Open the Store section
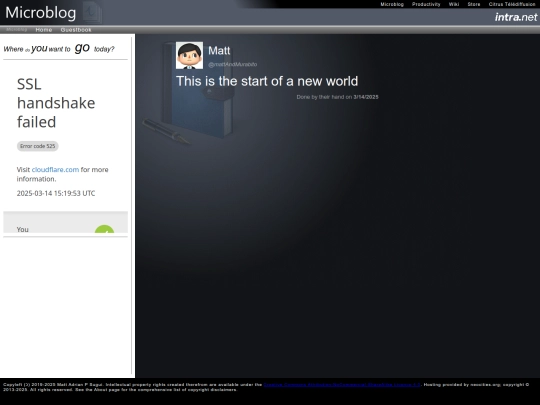The height and width of the screenshot is (405, 540). click(x=474, y=4)
